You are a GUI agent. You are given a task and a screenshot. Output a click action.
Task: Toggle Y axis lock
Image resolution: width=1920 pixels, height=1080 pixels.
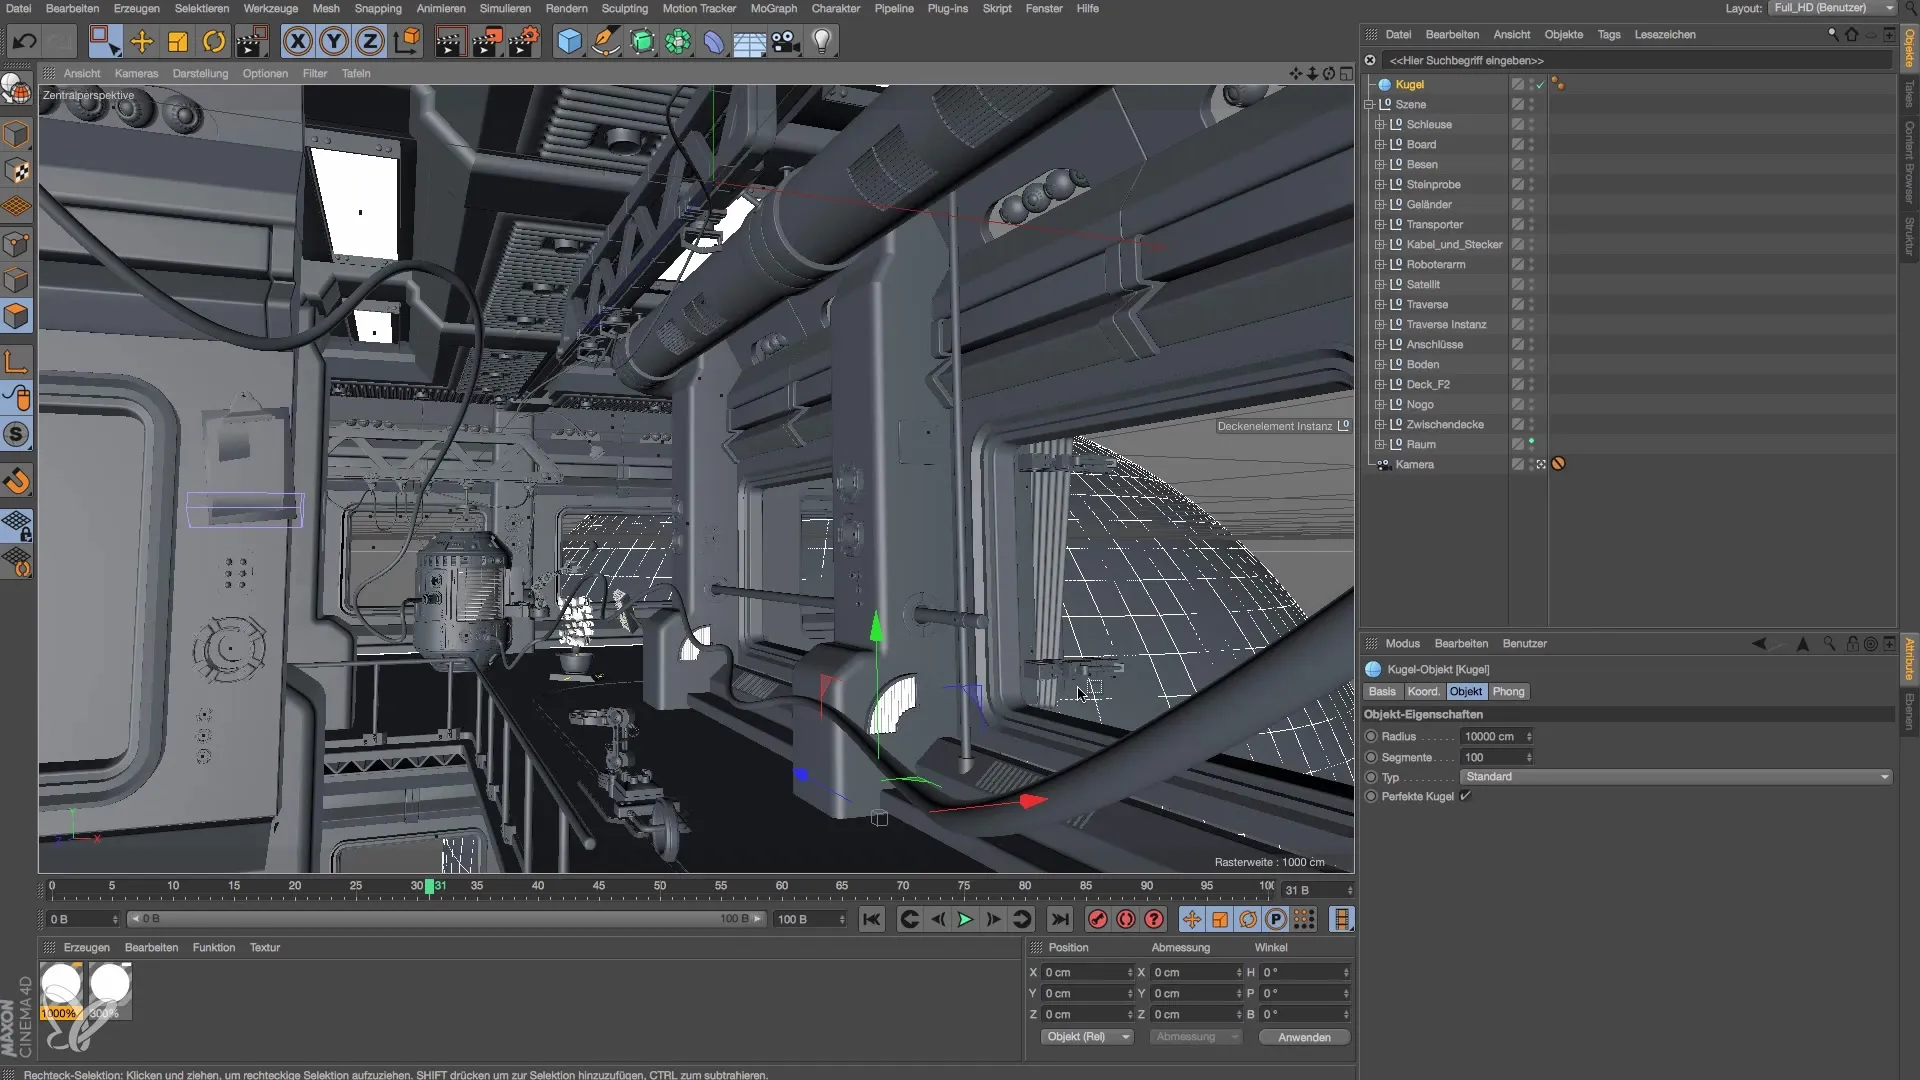coord(333,41)
